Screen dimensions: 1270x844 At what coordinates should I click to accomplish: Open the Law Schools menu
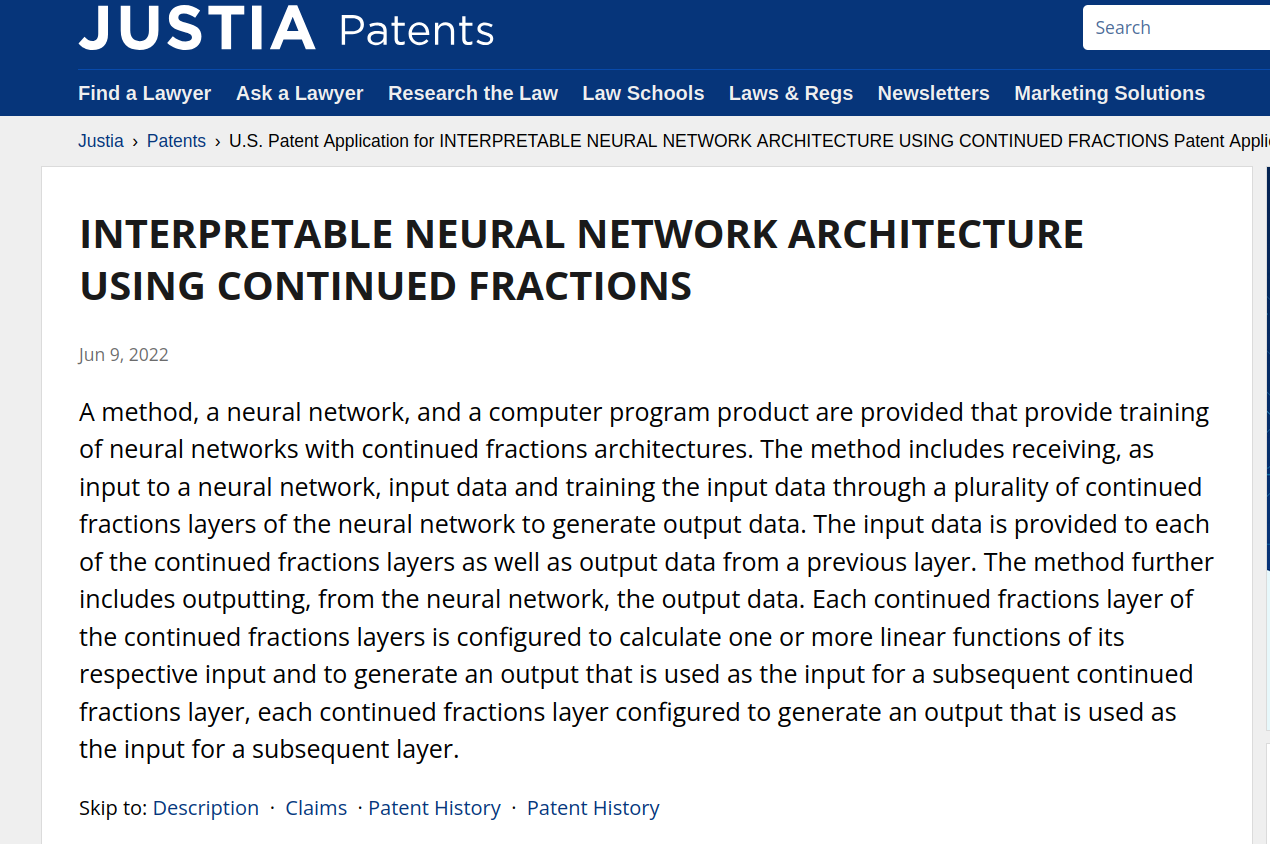click(x=643, y=93)
